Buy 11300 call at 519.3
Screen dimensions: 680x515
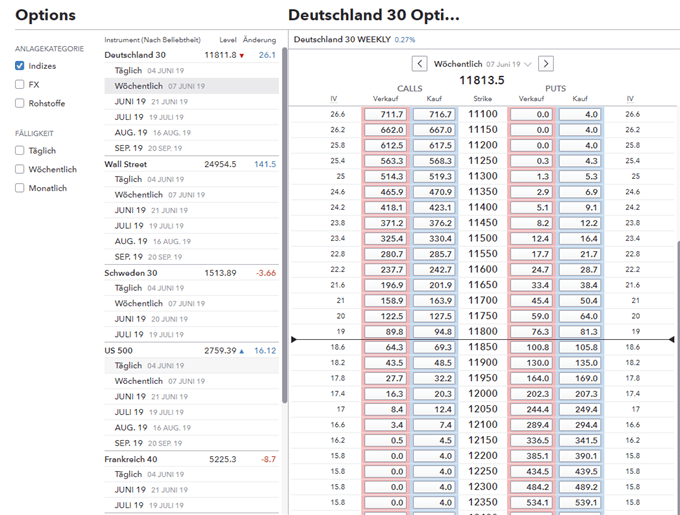point(434,176)
